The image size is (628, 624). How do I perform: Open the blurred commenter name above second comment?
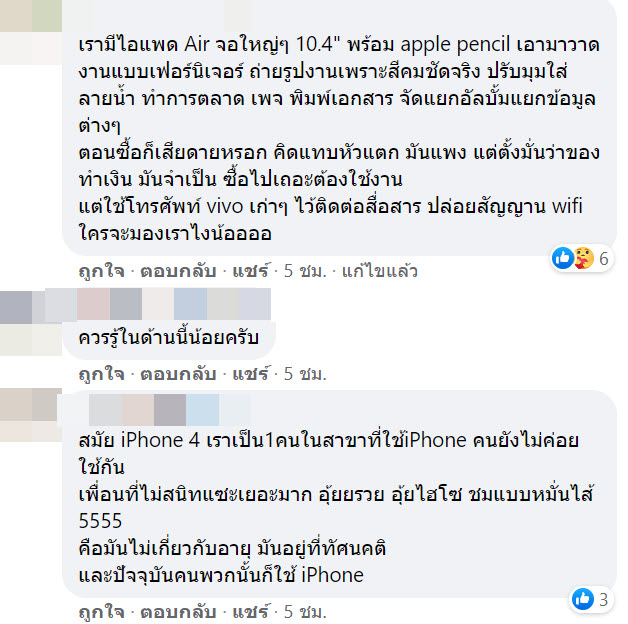click(174, 304)
